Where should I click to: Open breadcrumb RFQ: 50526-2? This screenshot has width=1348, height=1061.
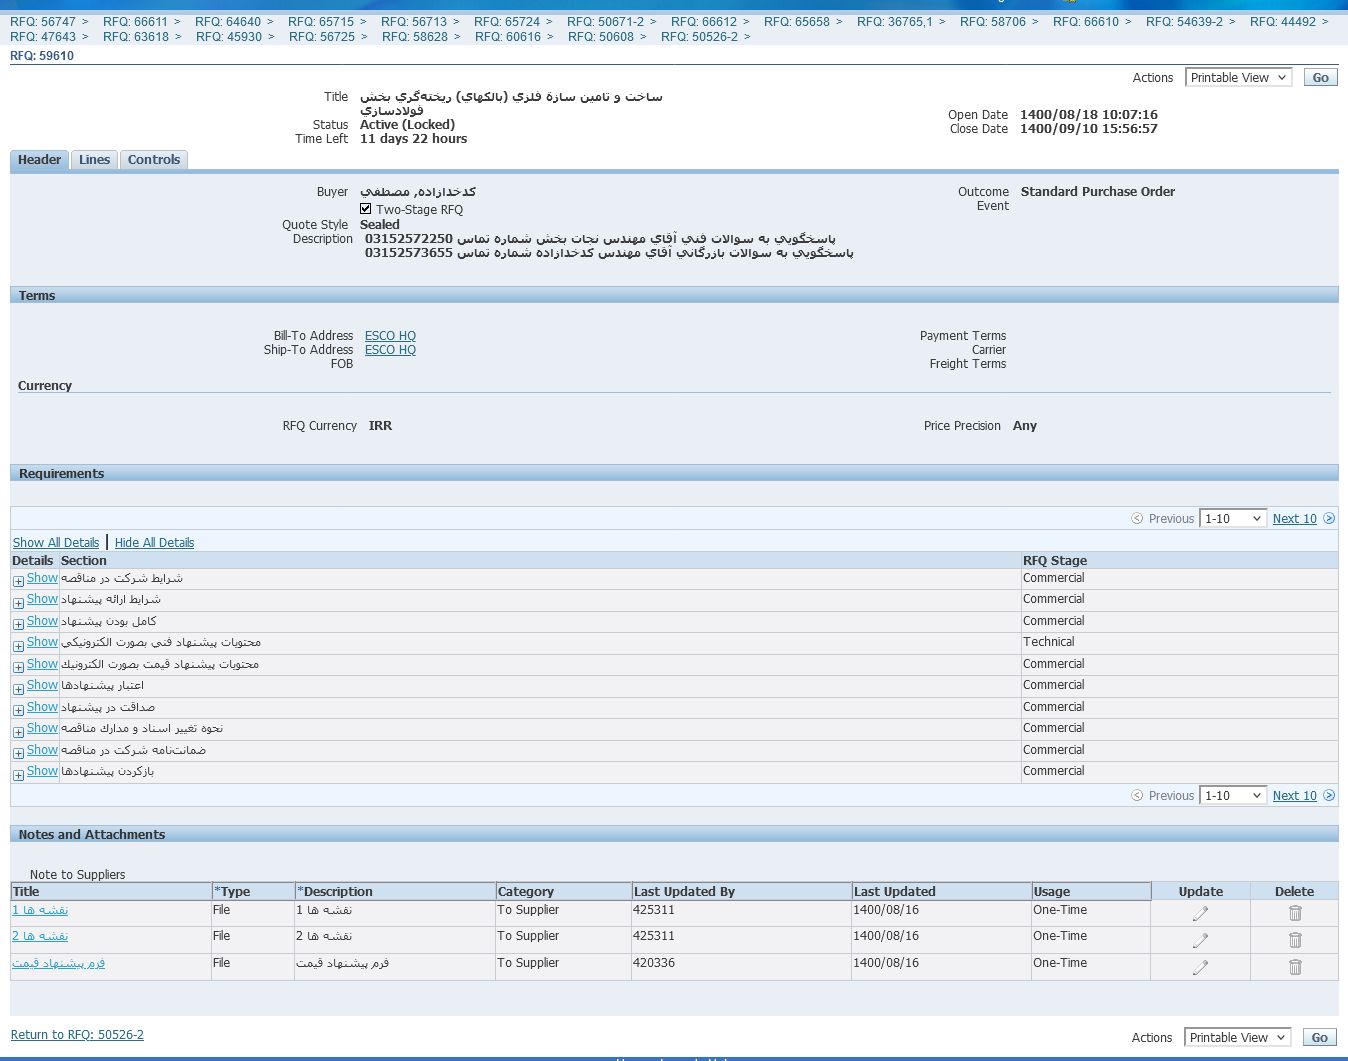click(x=699, y=36)
